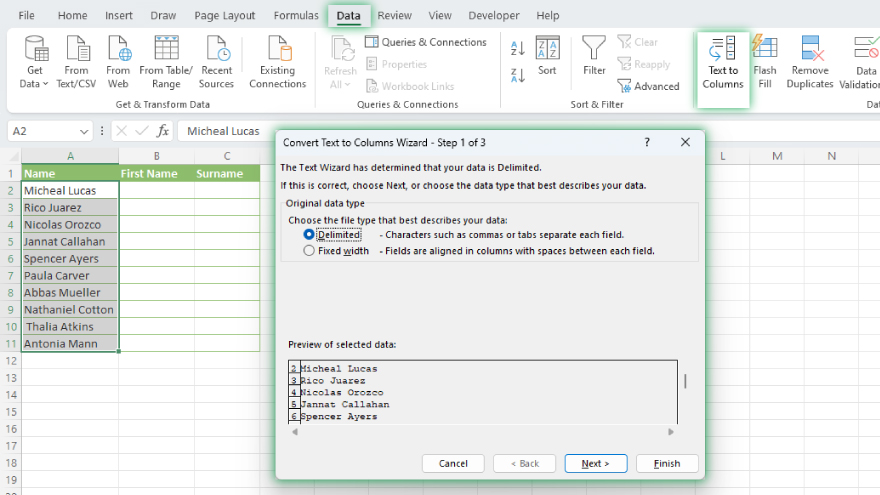Click Clear filter
Image resolution: width=880 pixels, height=495 pixels.
point(638,42)
